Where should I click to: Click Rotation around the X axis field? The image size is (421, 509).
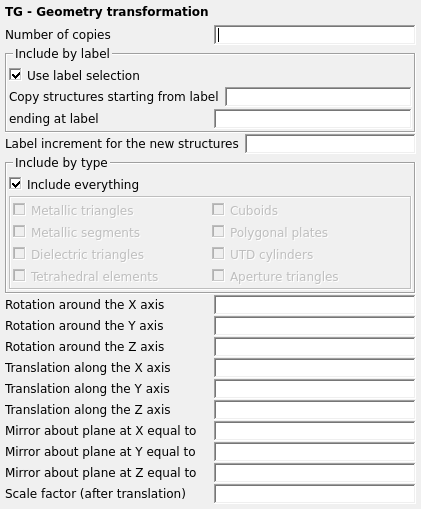pyautogui.click(x=315, y=305)
